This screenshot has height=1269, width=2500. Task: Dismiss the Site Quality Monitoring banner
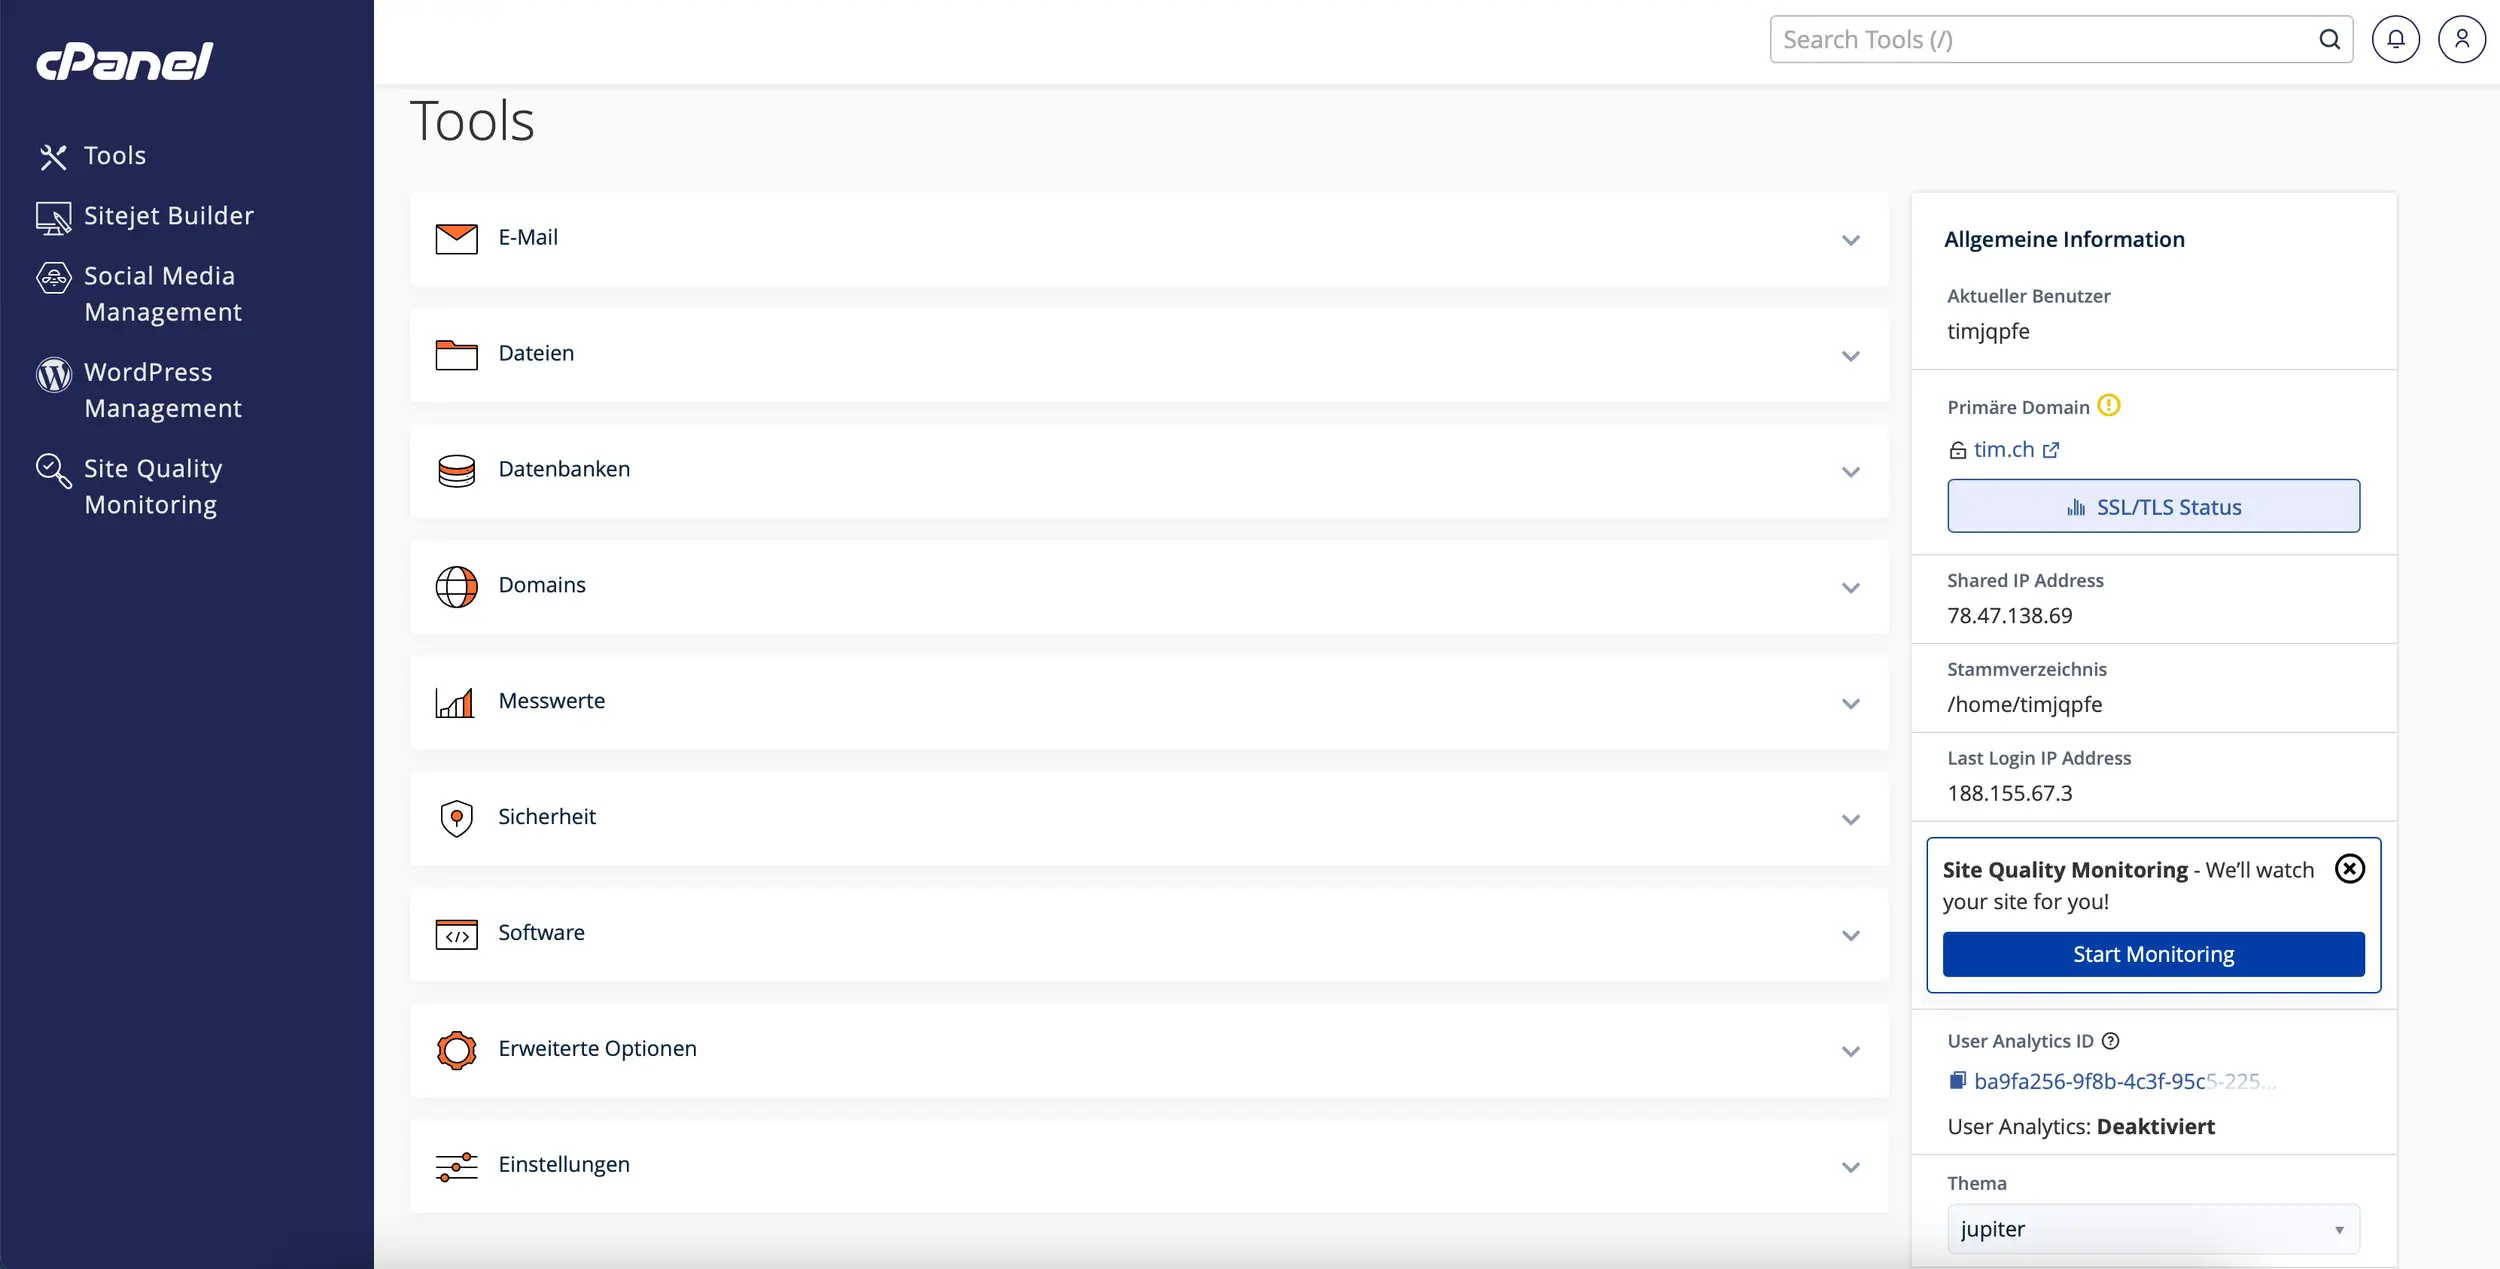click(x=2349, y=869)
